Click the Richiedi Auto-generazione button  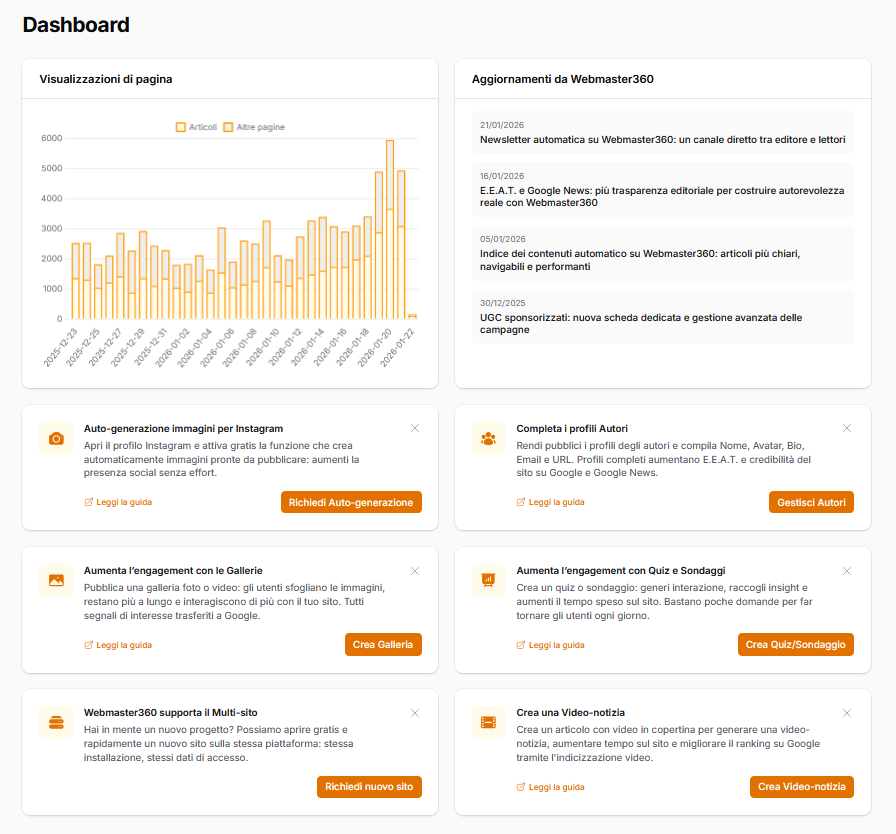click(x=351, y=502)
